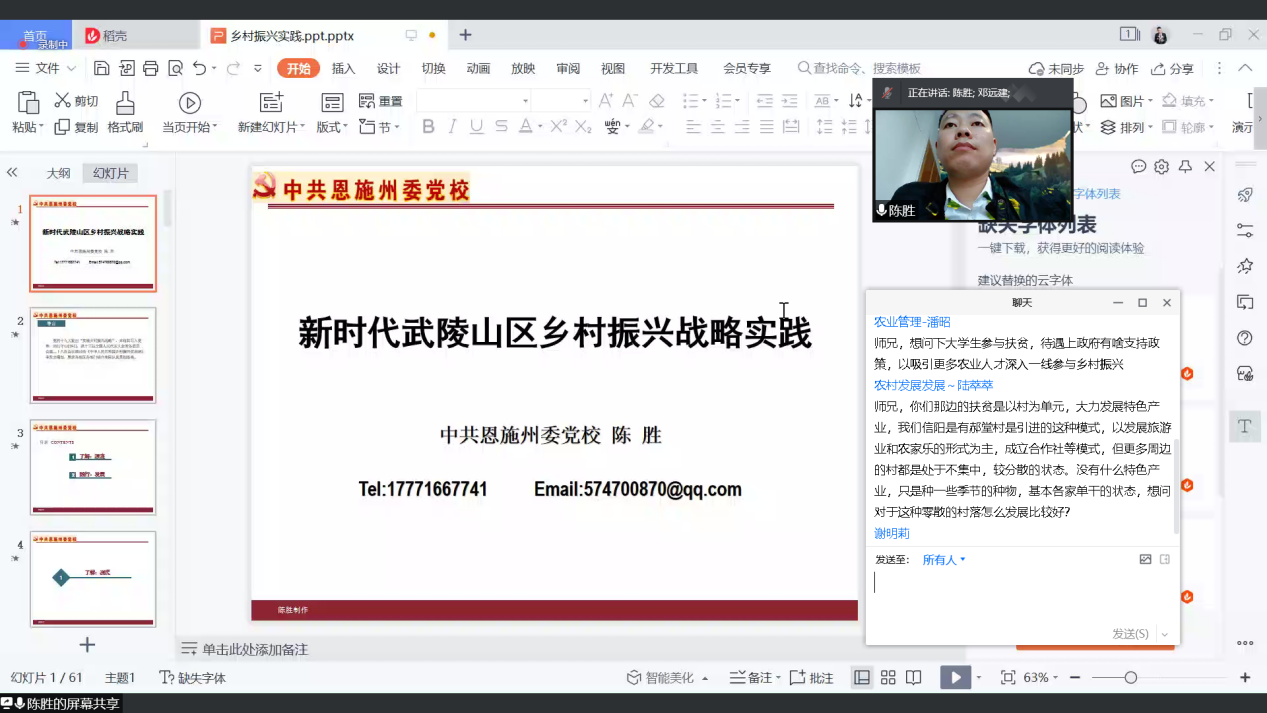
Task: Click the cut (剪切) scissors icon
Action: tap(62, 101)
